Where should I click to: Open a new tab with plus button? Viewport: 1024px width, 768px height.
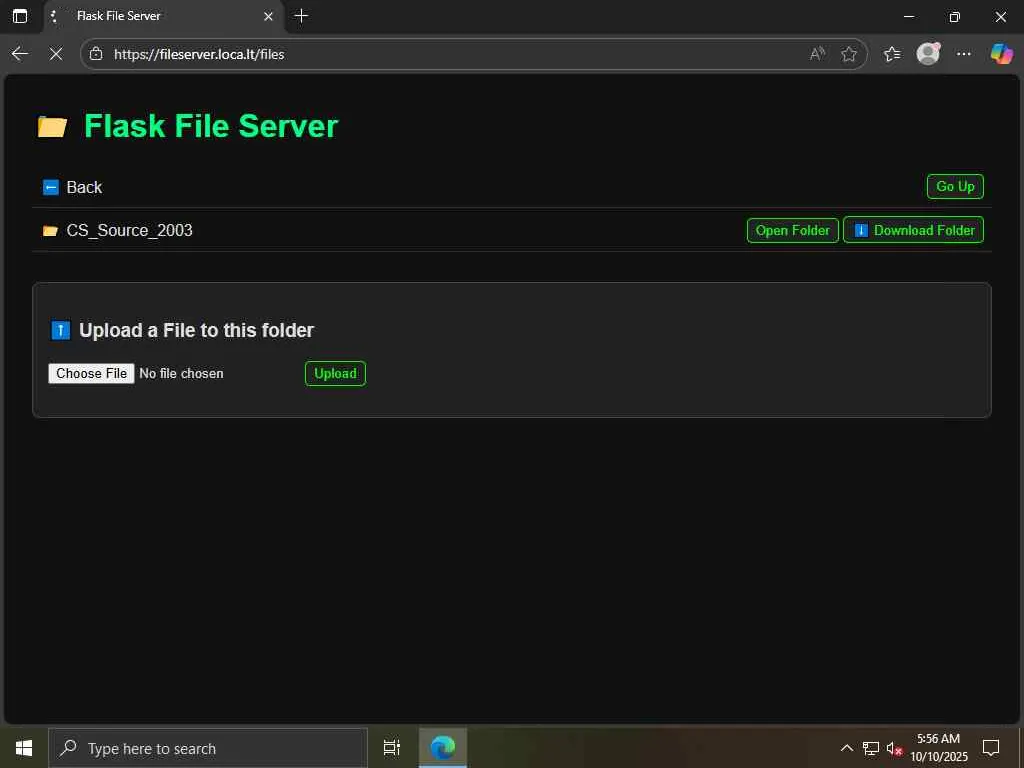pyautogui.click(x=301, y=16)
